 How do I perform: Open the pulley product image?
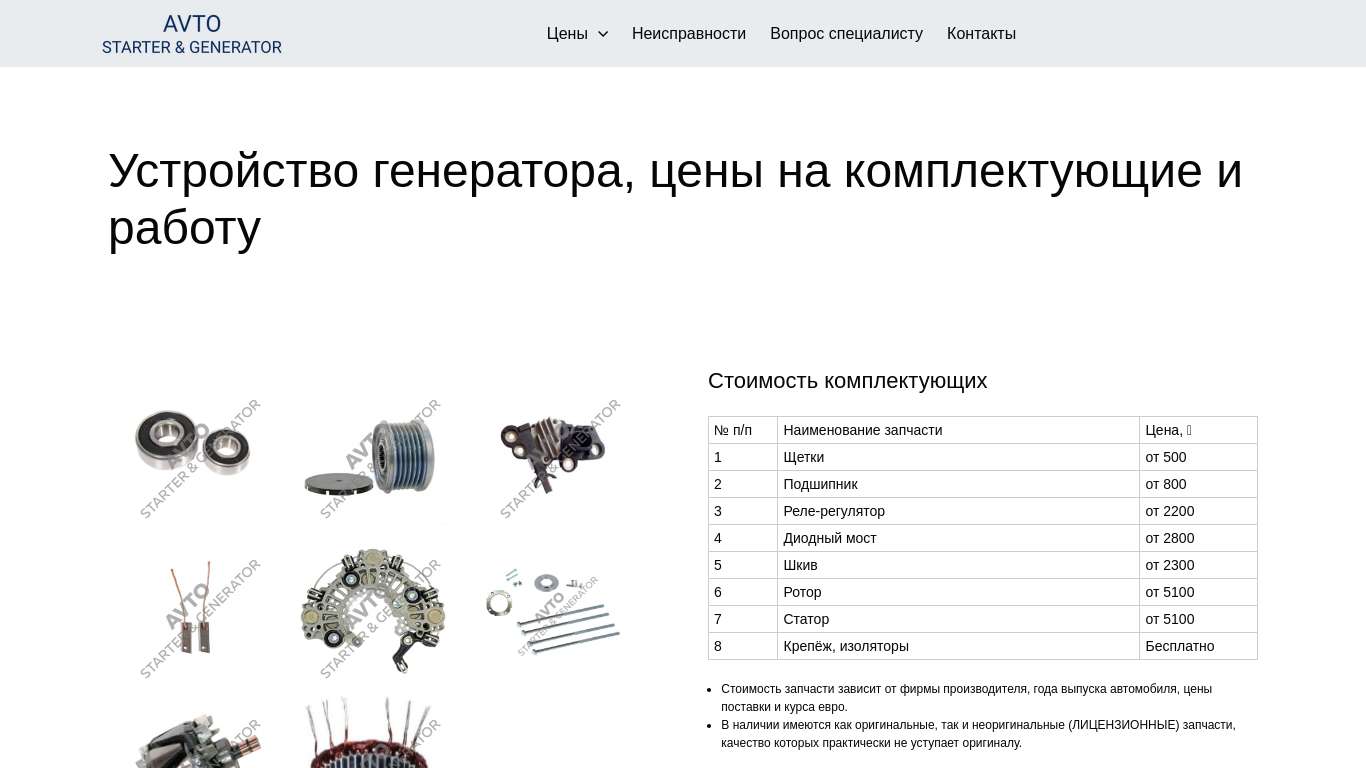click(x=373, y=456)
